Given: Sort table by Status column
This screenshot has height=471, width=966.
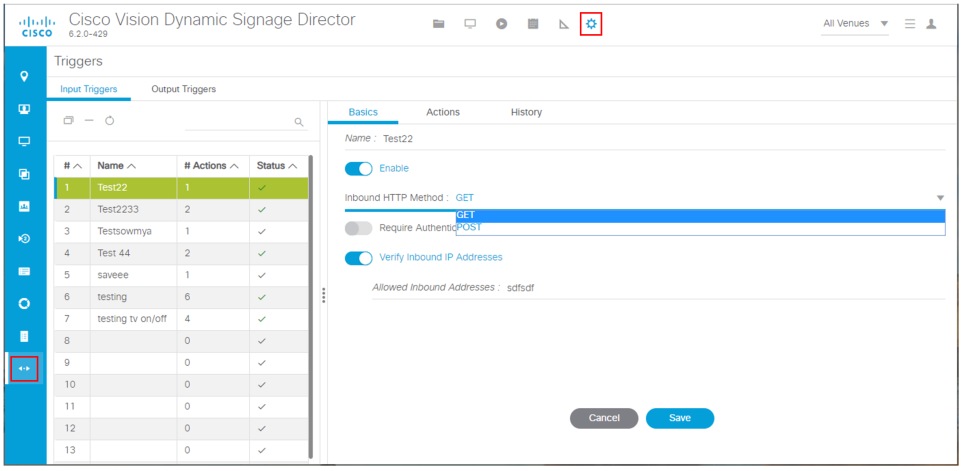Looking at the screenshot, I should tap(277, 166).
